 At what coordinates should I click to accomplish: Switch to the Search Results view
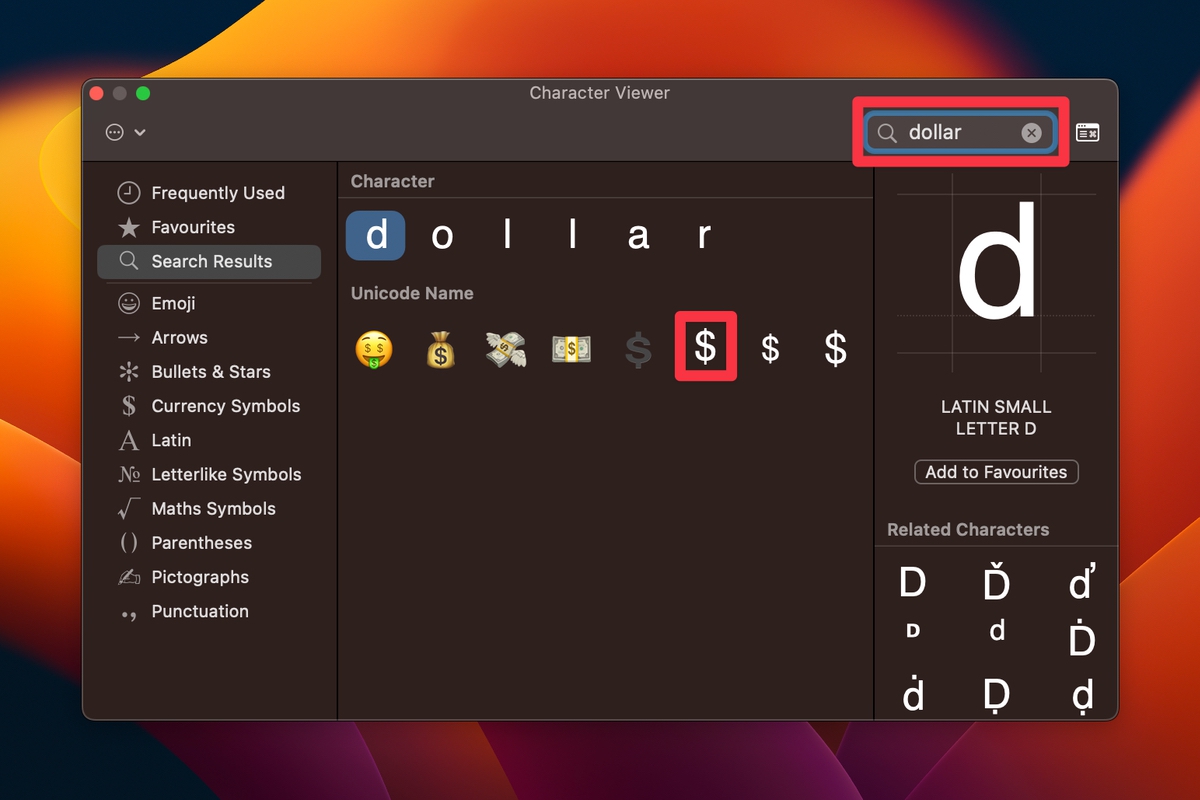coord(209,261)
